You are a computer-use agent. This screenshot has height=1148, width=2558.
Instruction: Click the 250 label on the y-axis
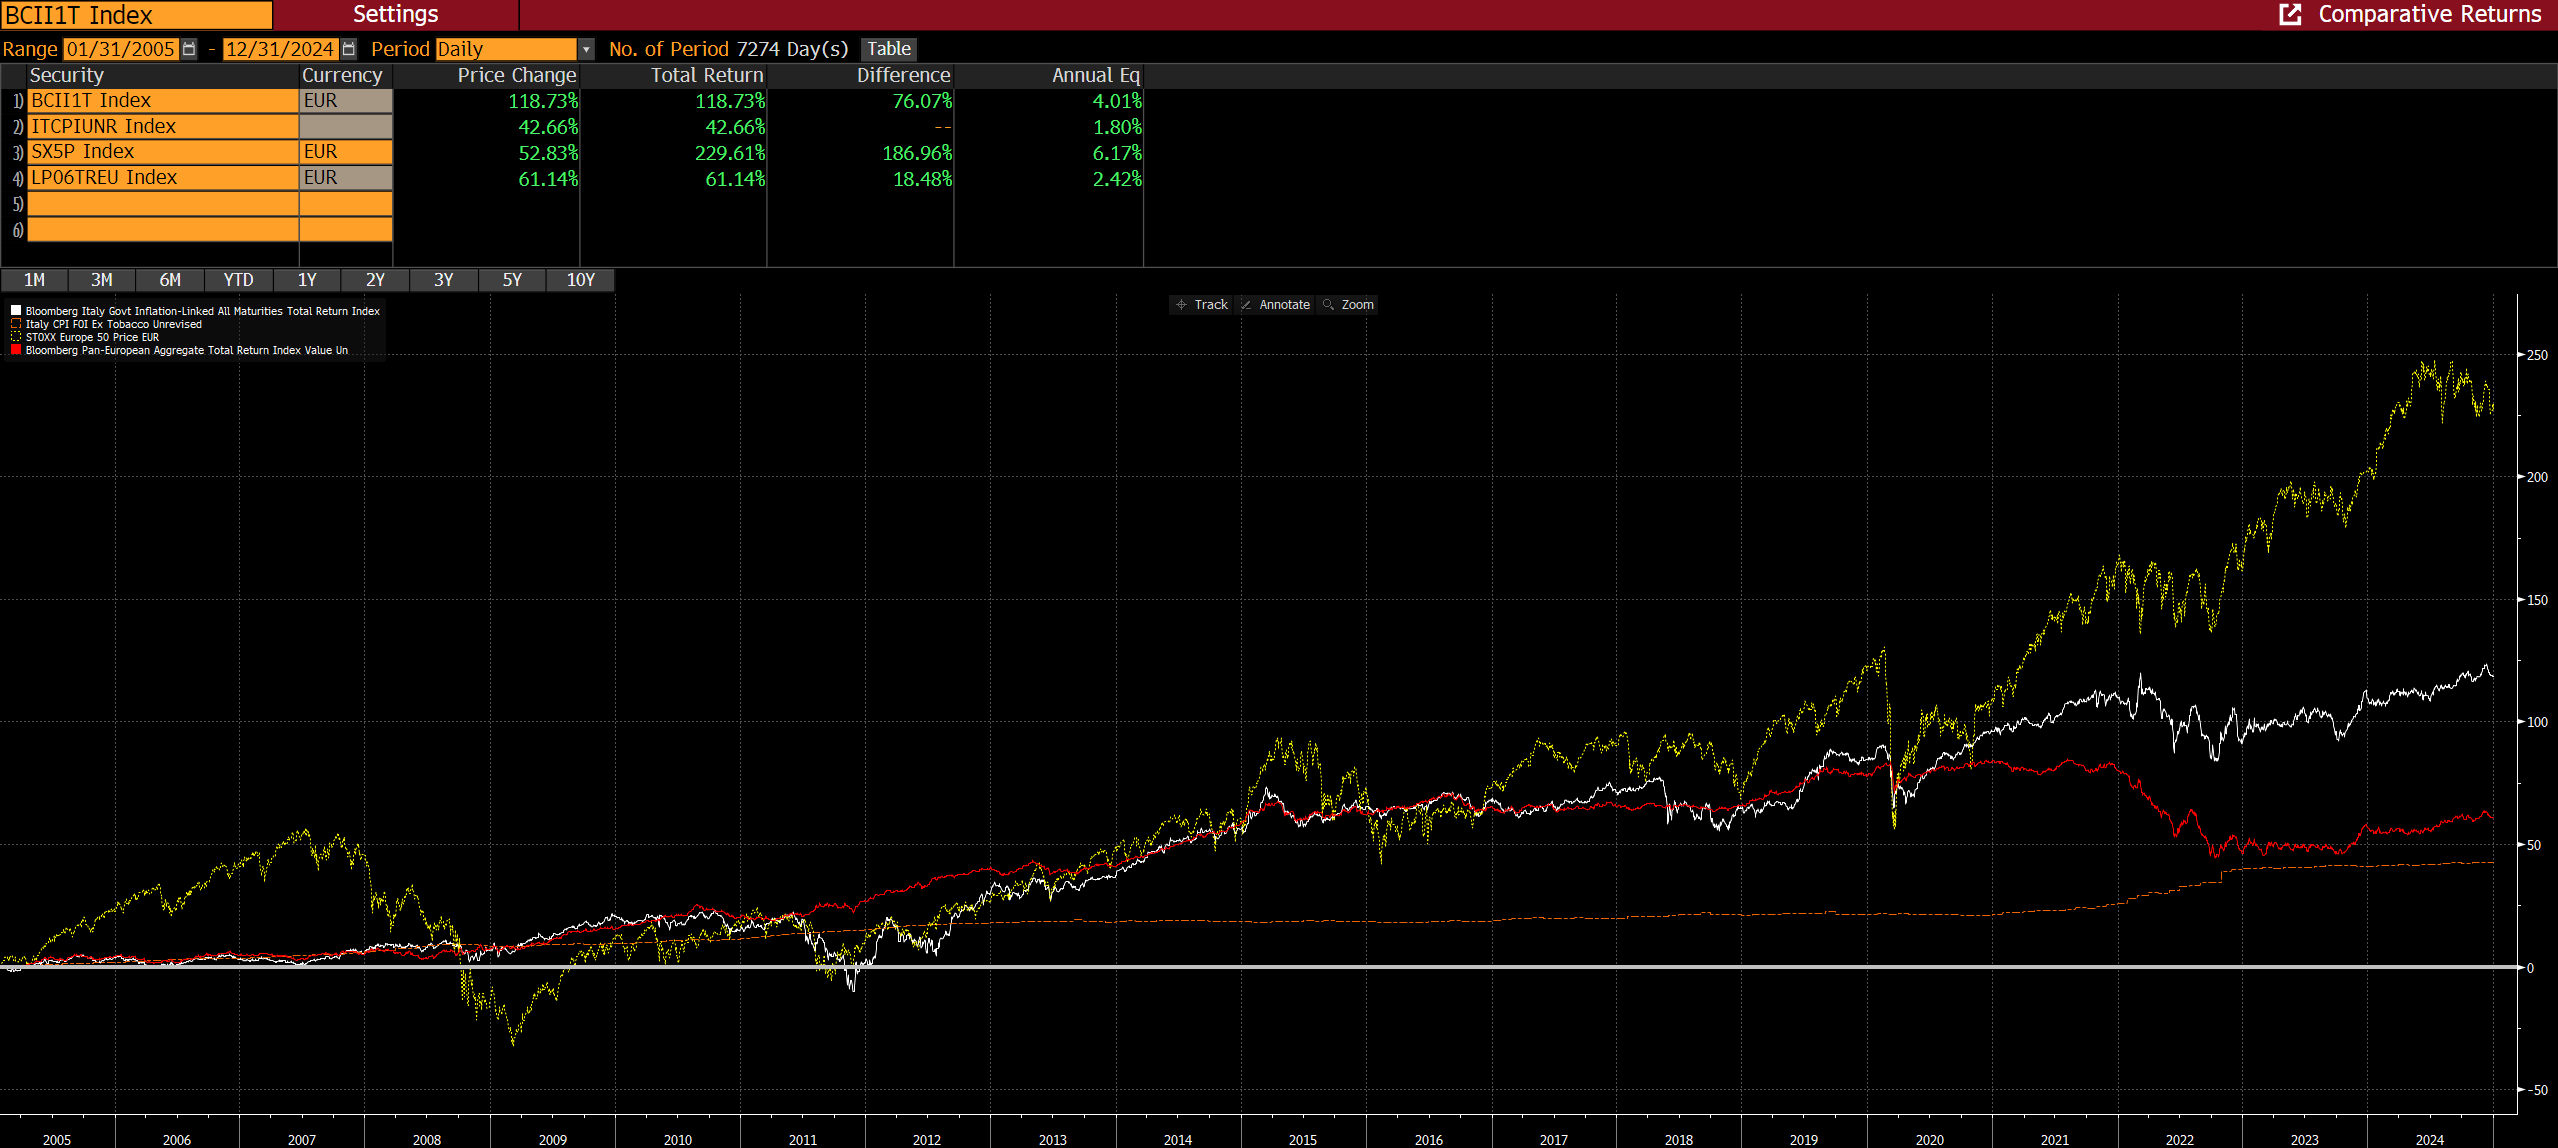click(x=2537, y=355)
